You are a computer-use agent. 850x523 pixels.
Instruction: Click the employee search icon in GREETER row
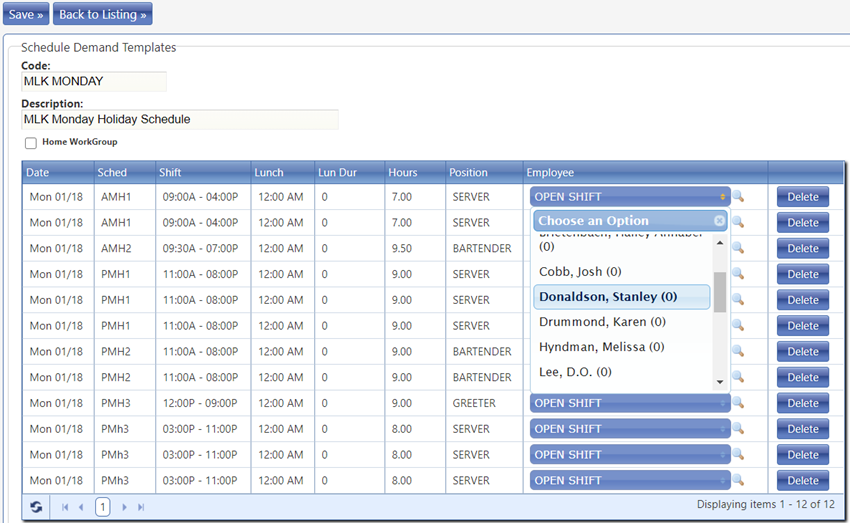(738, 403)
